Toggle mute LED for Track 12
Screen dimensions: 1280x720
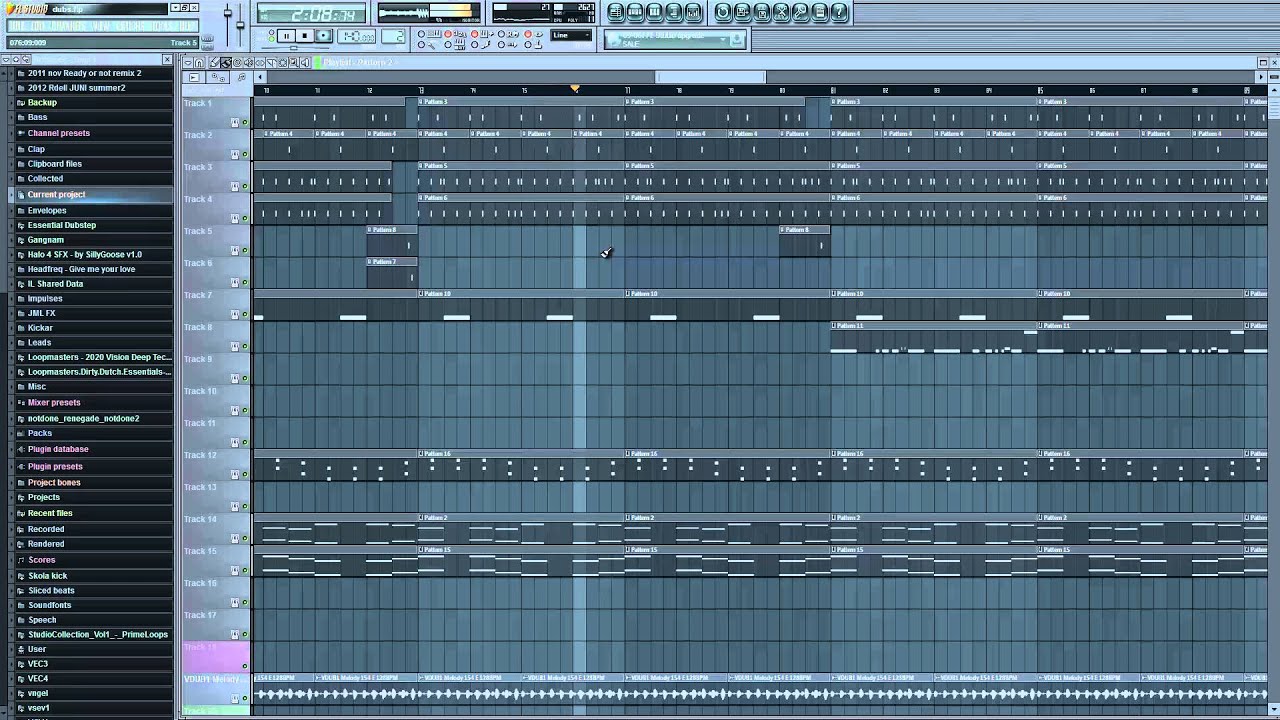tap(245, 474)
